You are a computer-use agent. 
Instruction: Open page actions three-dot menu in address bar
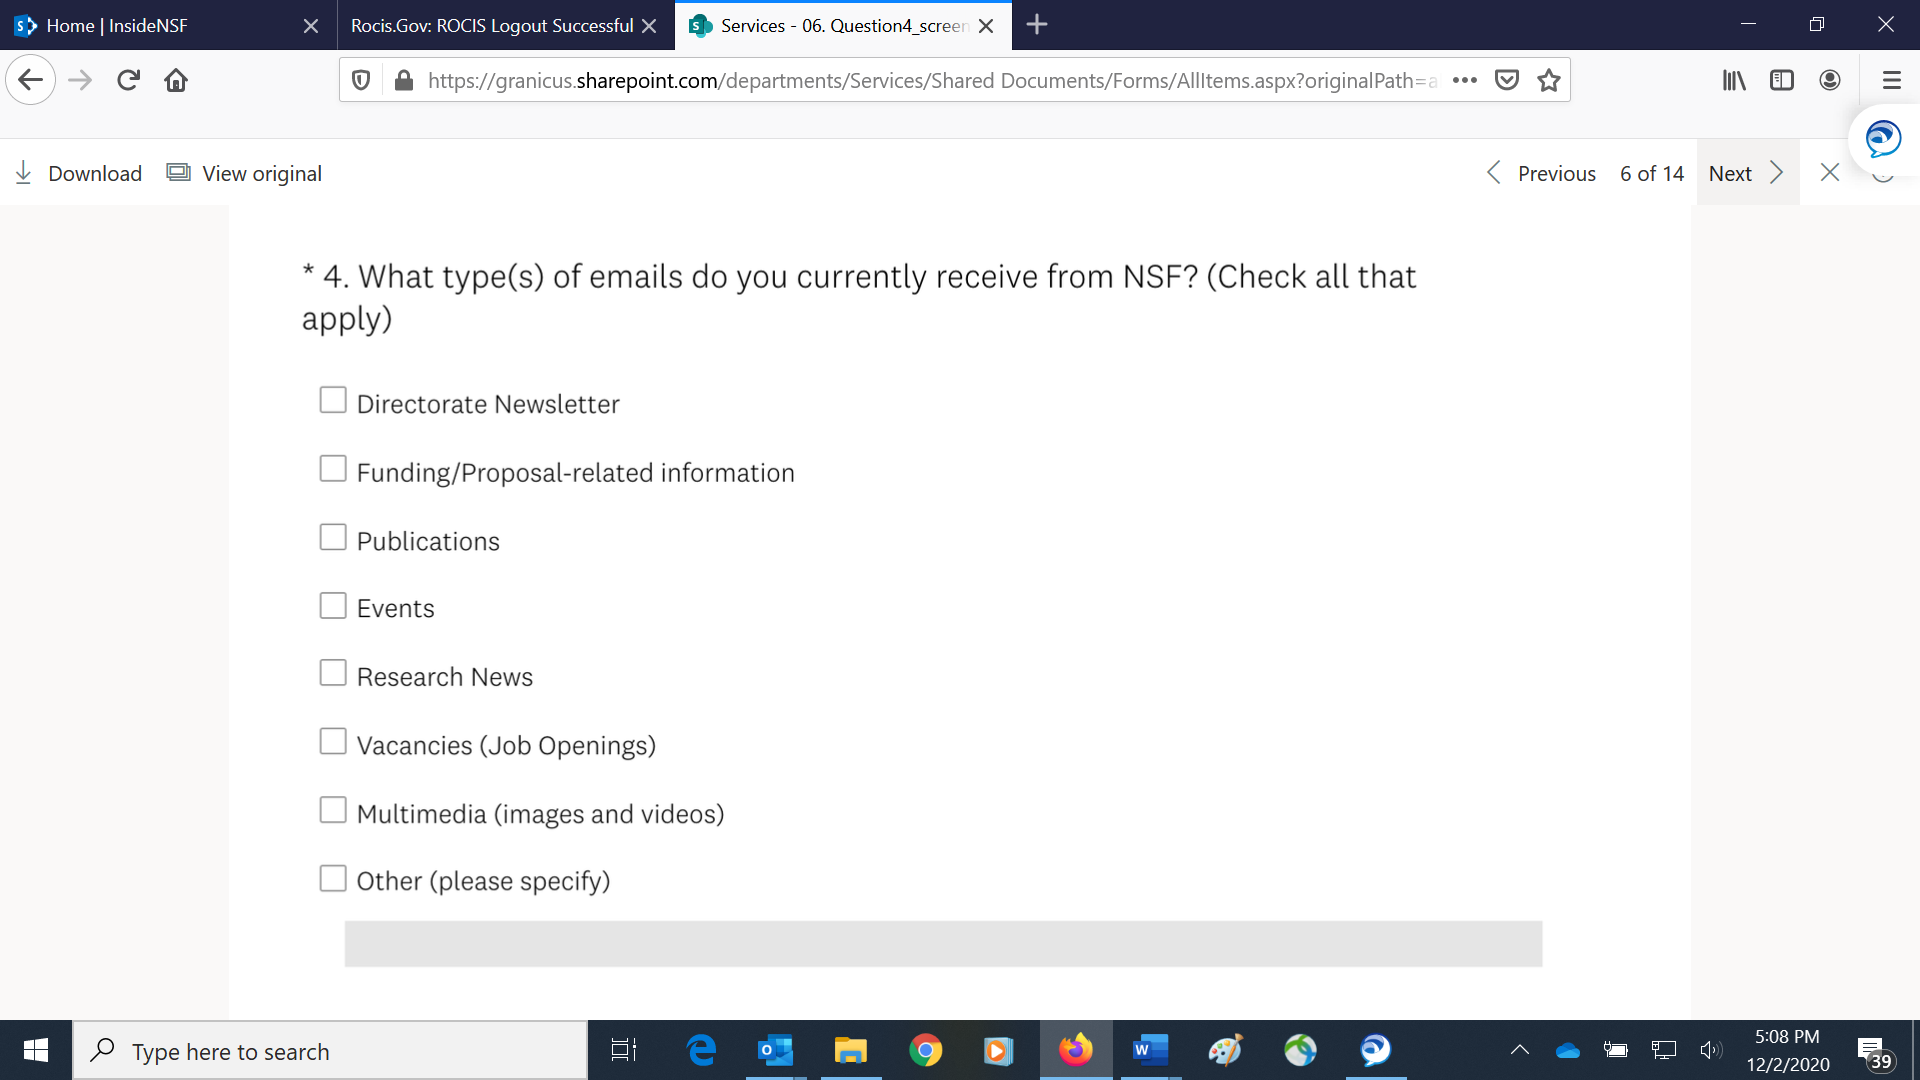point(1465,80)
